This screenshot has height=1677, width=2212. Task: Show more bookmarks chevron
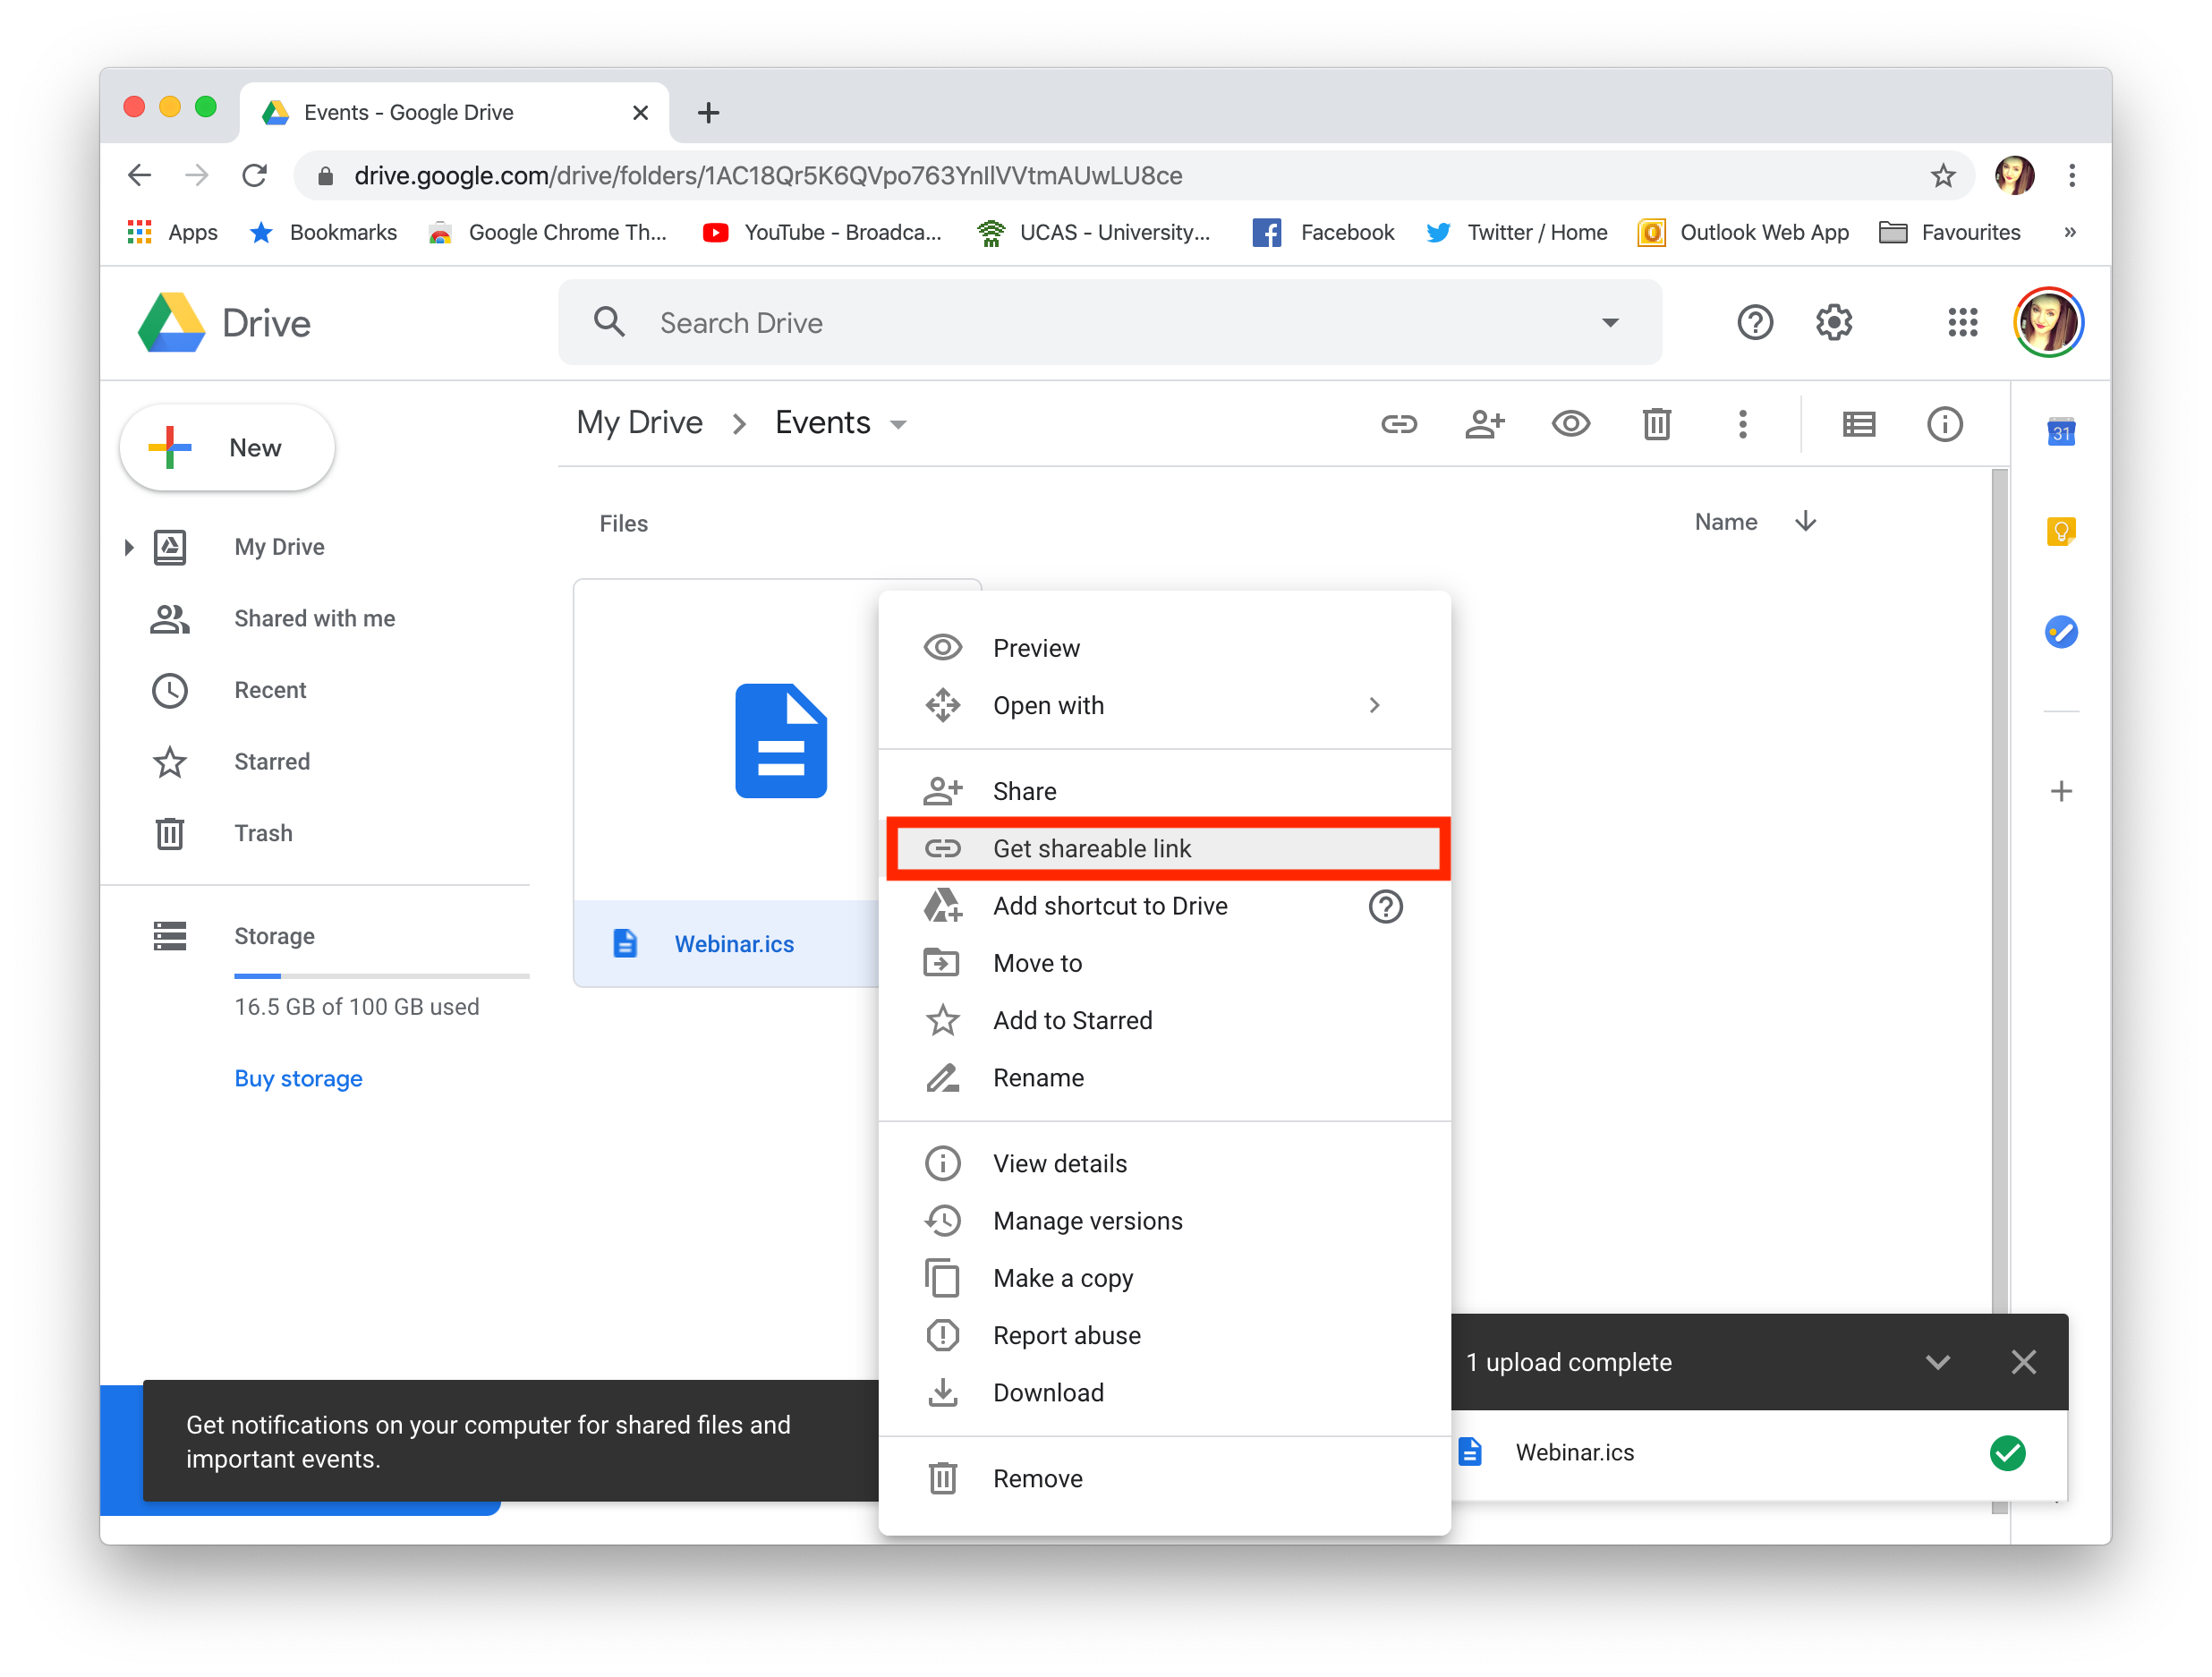pos(2069,232)
